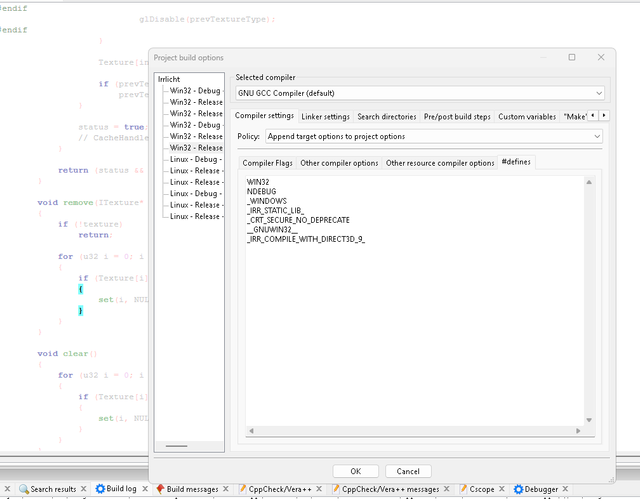This screenshot has width=640, height=502.
Task: Close the Build messages tab
Action: (226, 489)
